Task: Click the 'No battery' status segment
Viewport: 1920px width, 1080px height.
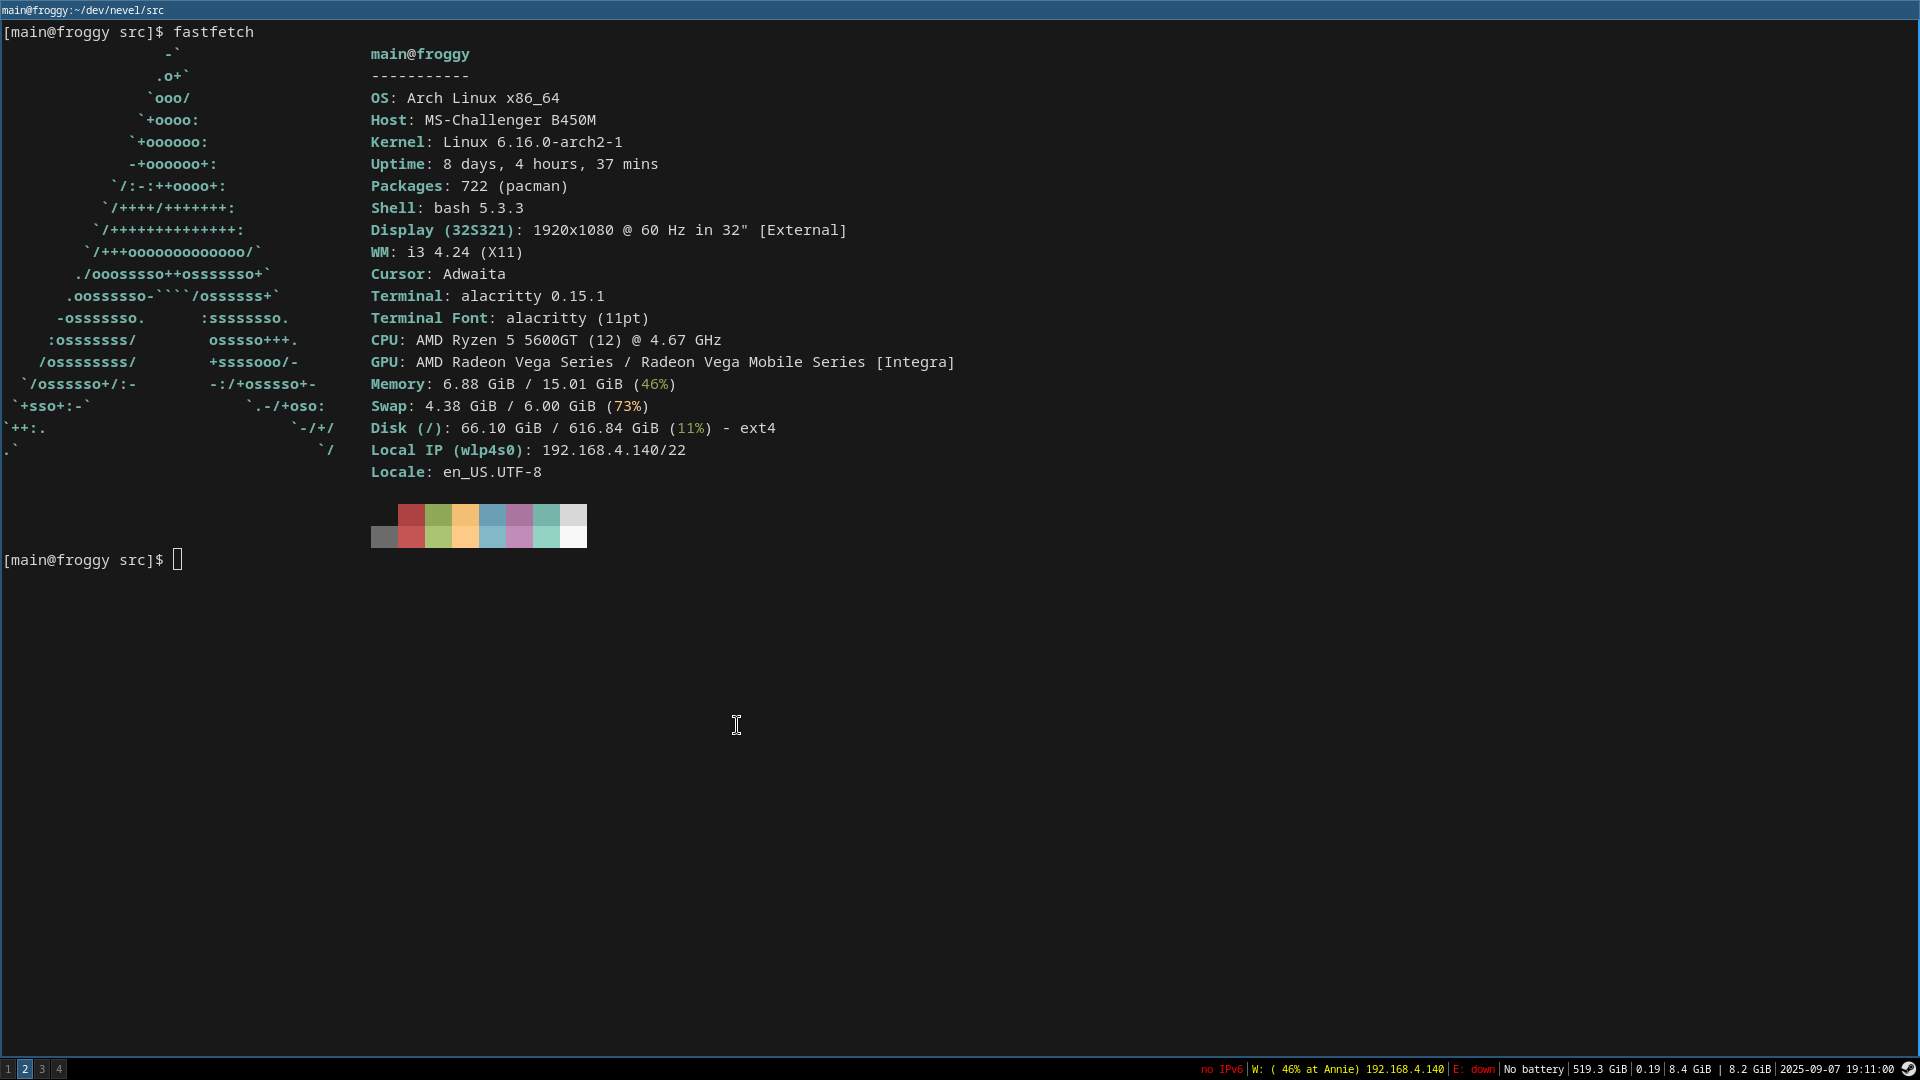Action: [1533, 1069]
